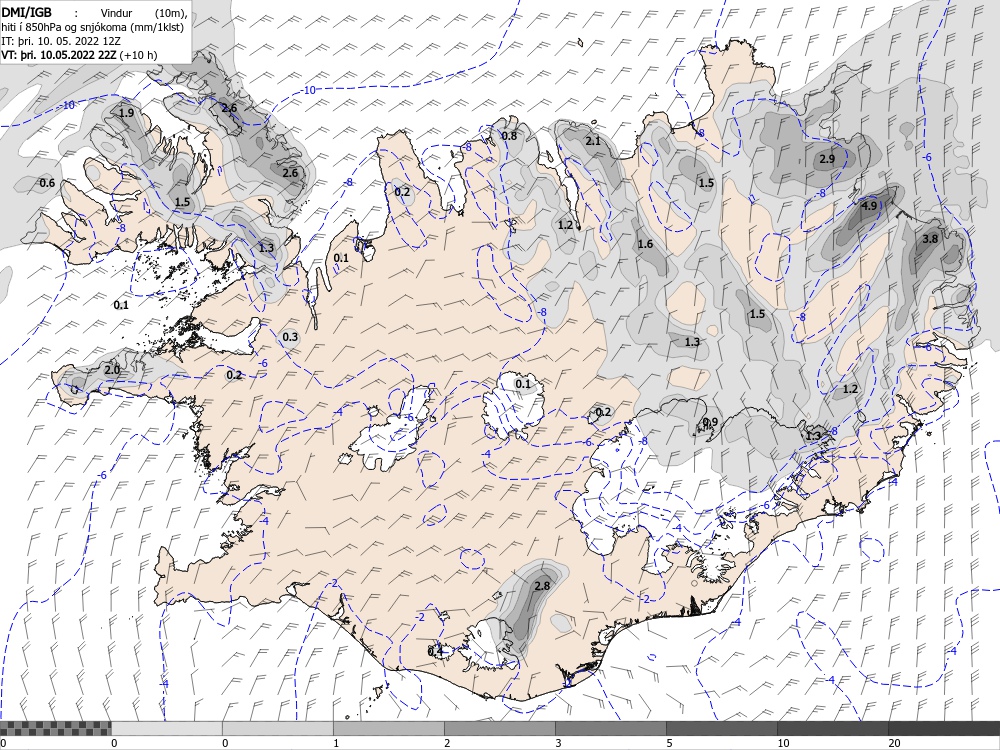
Task: Click the VT valid time line '22Z (+10 h)'
Action: pyautogui.click(x=79, y=55)
